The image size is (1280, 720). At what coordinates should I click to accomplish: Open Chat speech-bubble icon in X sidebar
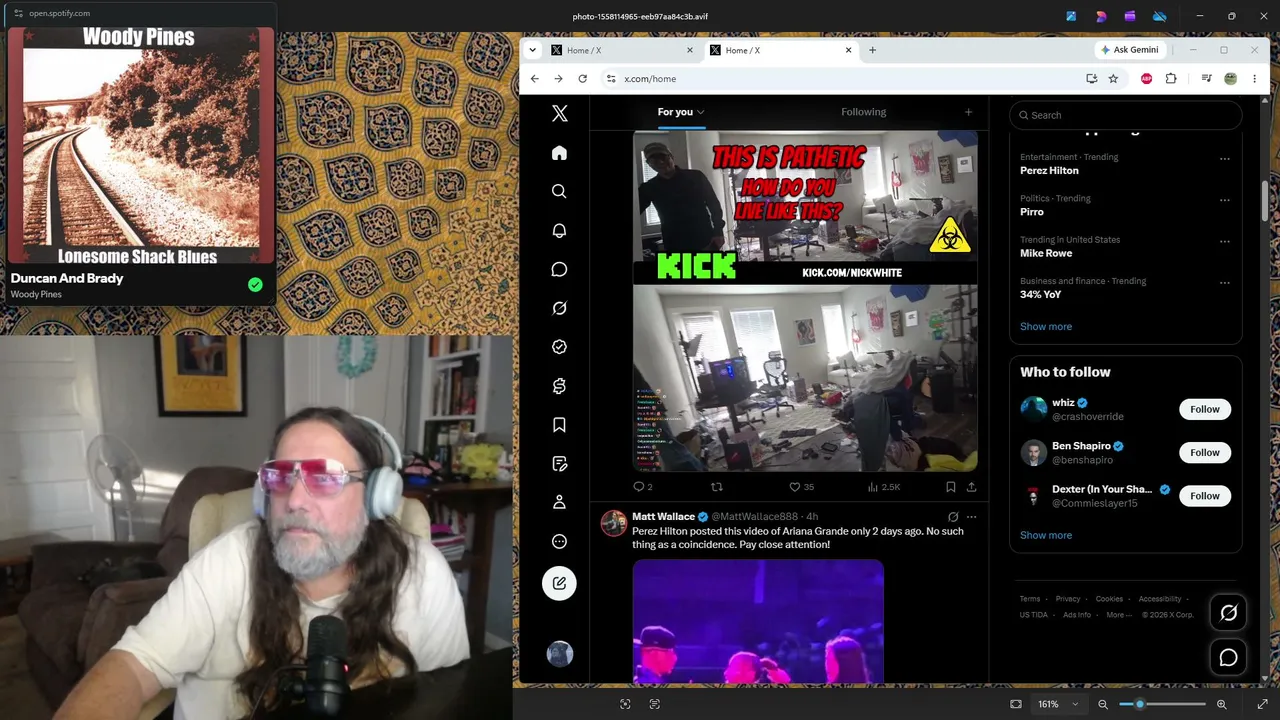[x=559, y=269]
